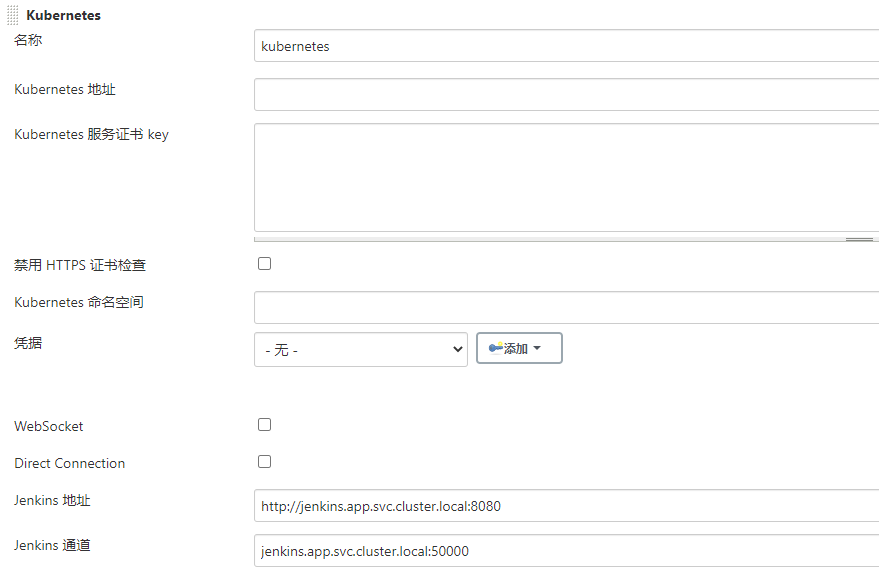879x571 pixels.
Task: Expand the 凭据 credentials select box
Action: point(360,350)
